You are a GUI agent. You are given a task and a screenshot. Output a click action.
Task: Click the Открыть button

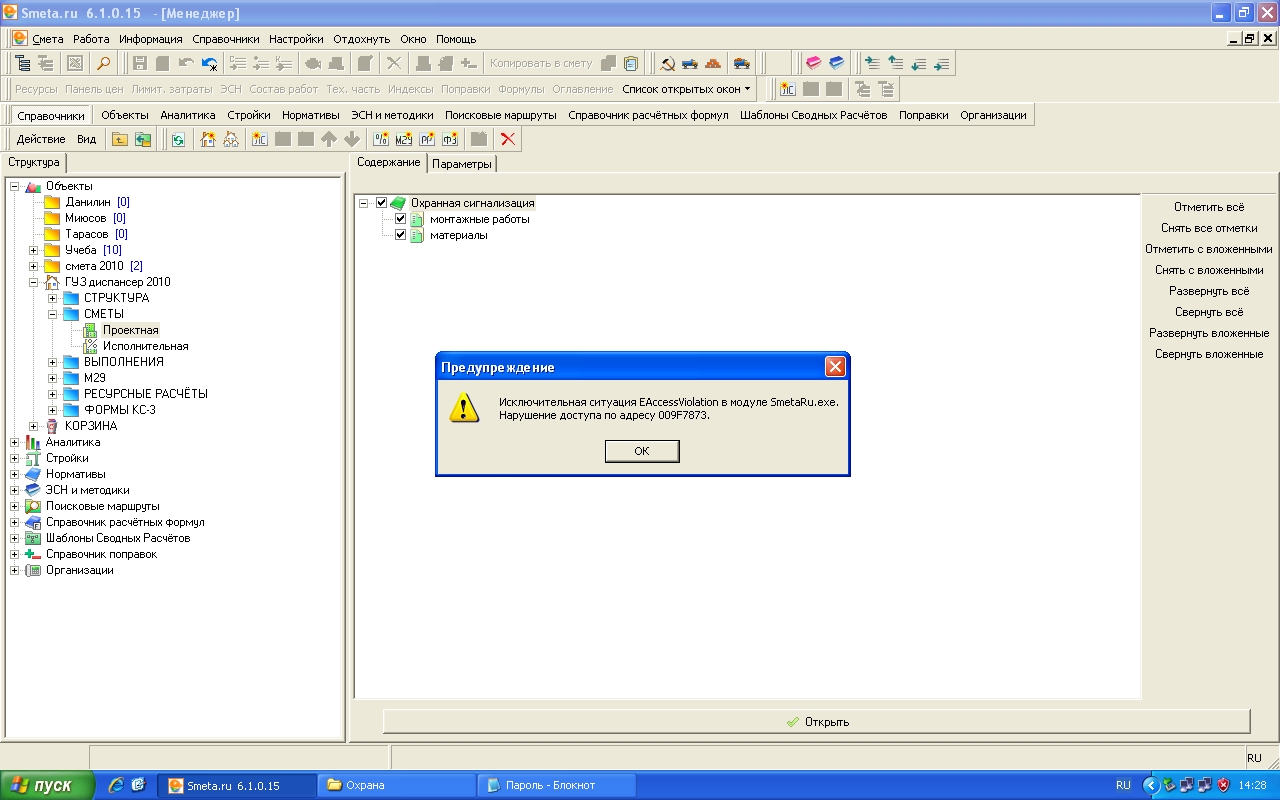(x=817, y=722)
